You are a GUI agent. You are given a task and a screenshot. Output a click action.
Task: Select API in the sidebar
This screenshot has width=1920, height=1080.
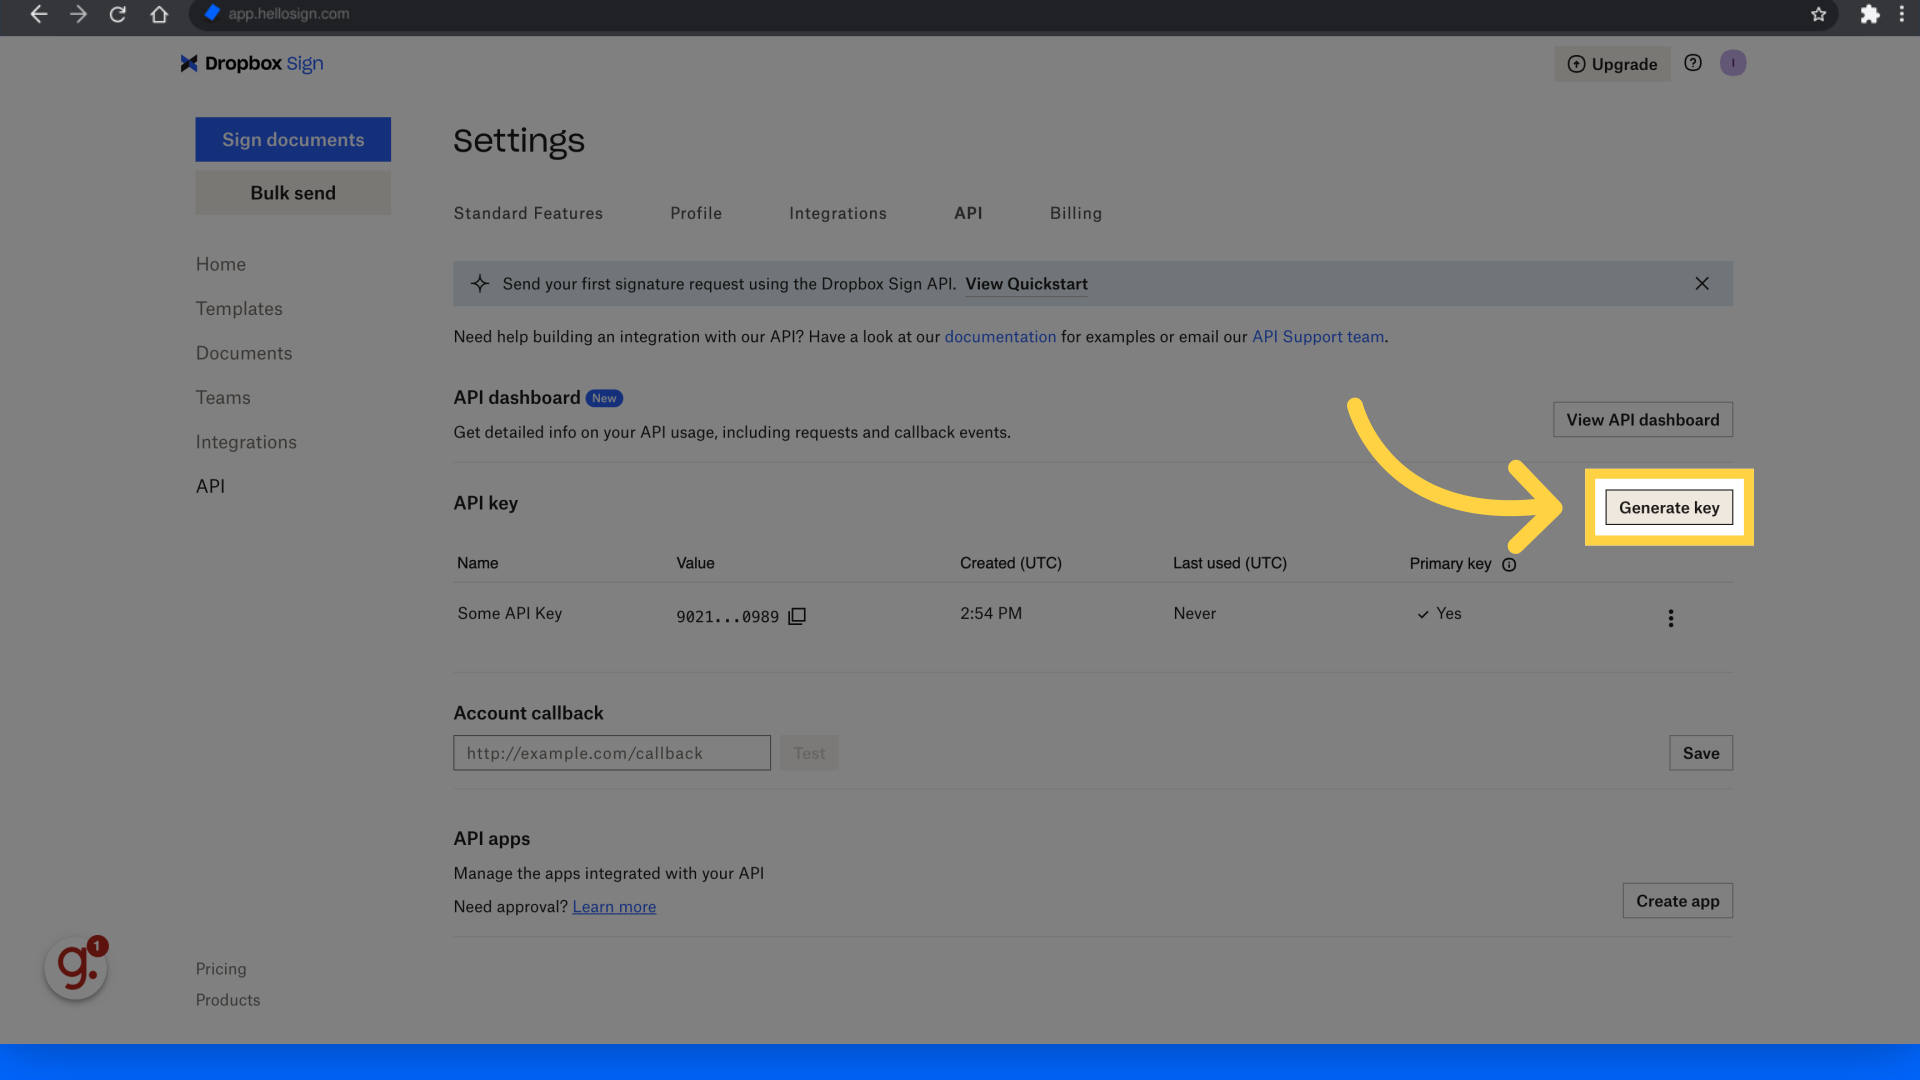pyautogui.click(x=210, y=486)
